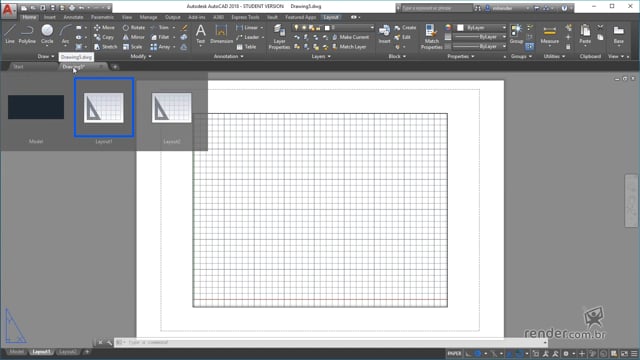The height and width of the screenshot is (360, 640).
Task: Select the Text annotation tool
Action: click(x=200, y=34)
